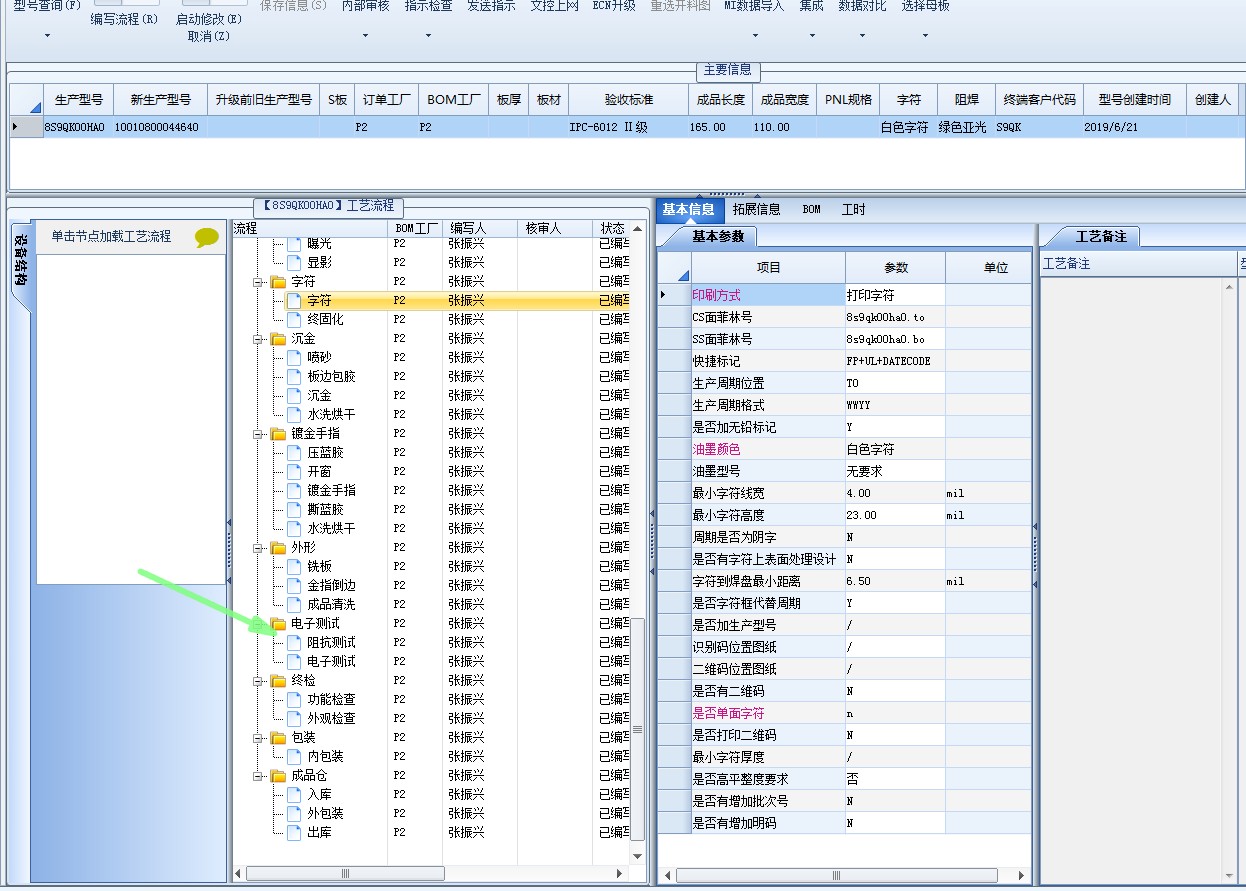Click document icon beside 阻抗测试
Screen dimensions: 1246x891
click(294, 642)
